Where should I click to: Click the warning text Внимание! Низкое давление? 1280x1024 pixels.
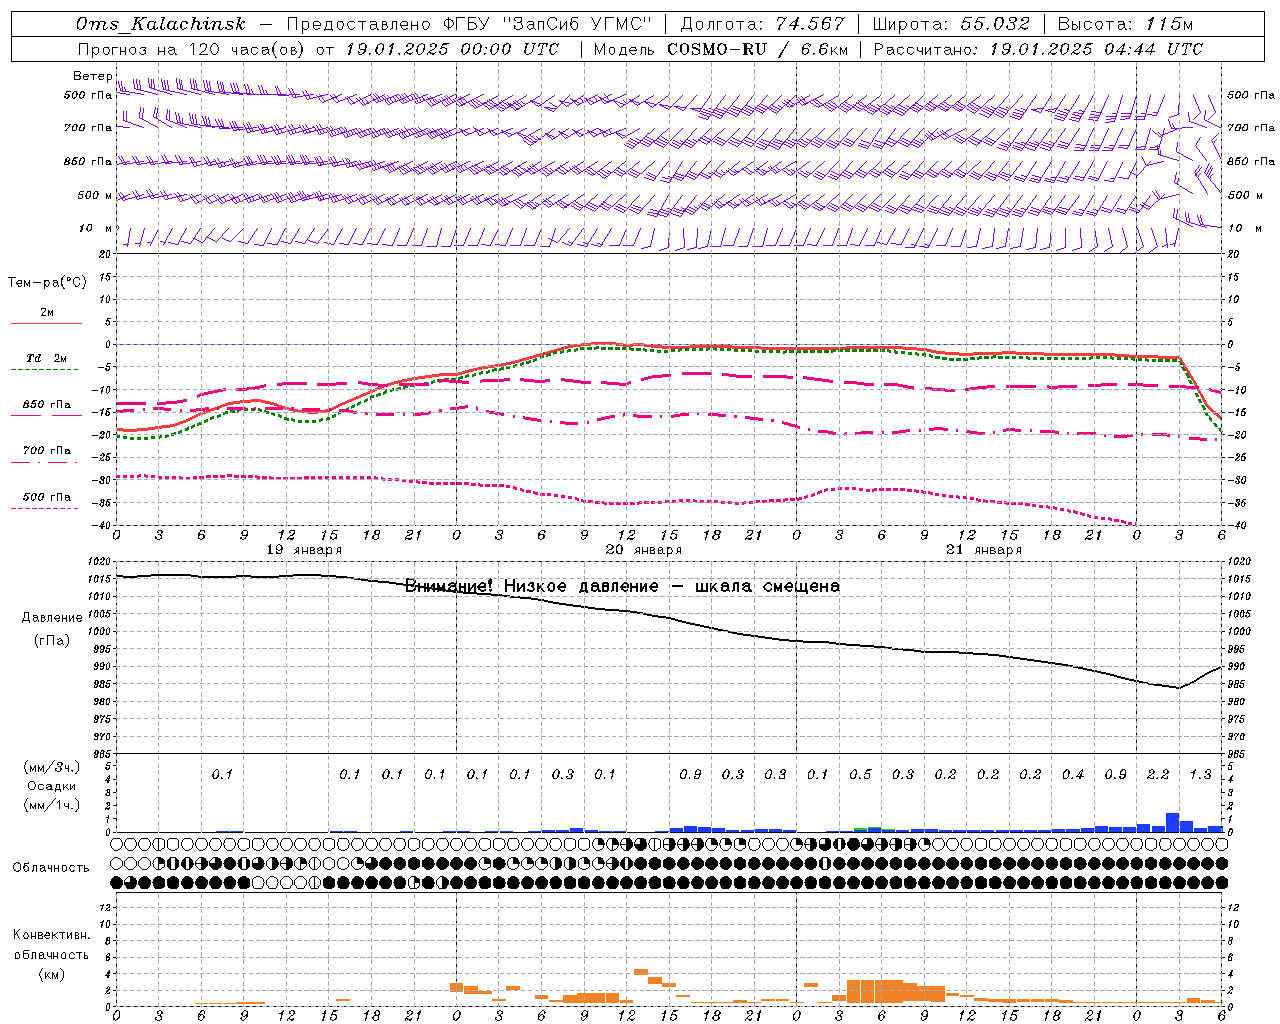tap(531, 586)
